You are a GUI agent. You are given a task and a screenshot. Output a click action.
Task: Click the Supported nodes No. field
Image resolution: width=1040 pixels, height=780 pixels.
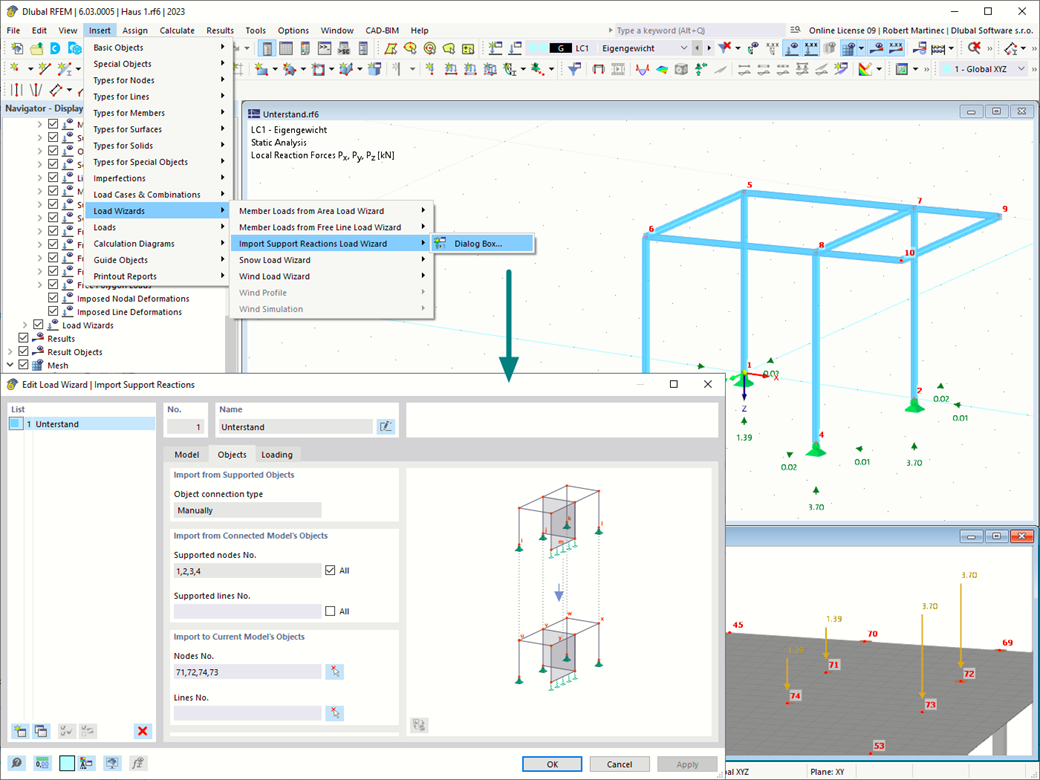pyautogui.click(x=247, y=570)
